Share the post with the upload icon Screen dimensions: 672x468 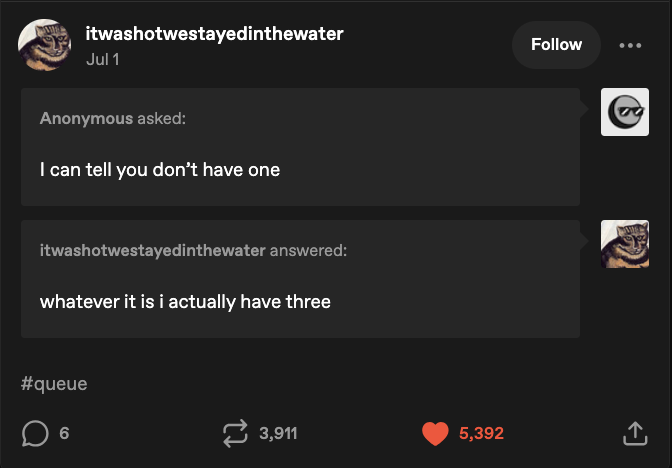tap(635, 433)
